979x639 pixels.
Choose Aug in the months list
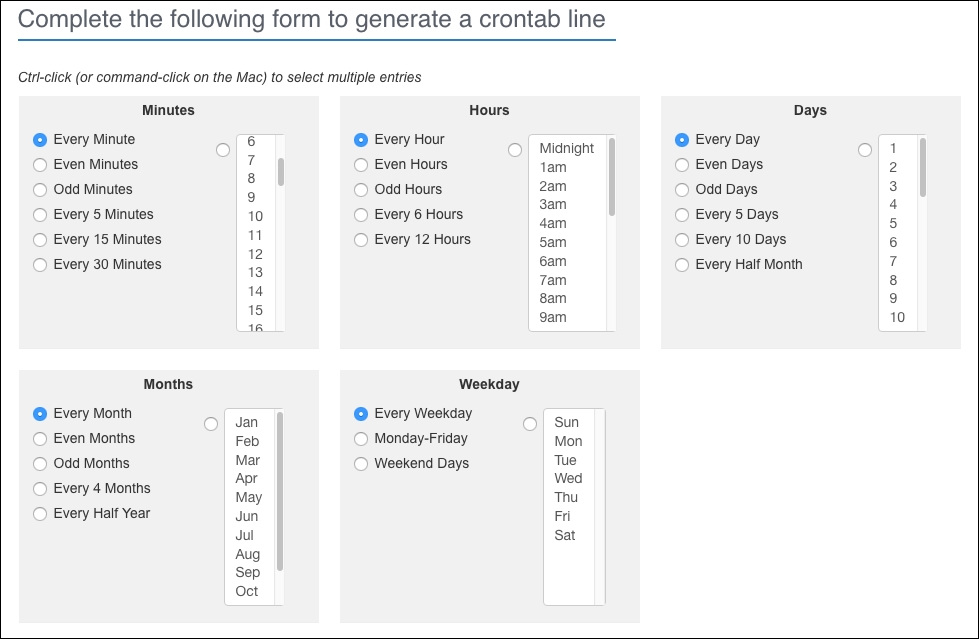click(x=247, y=554)
